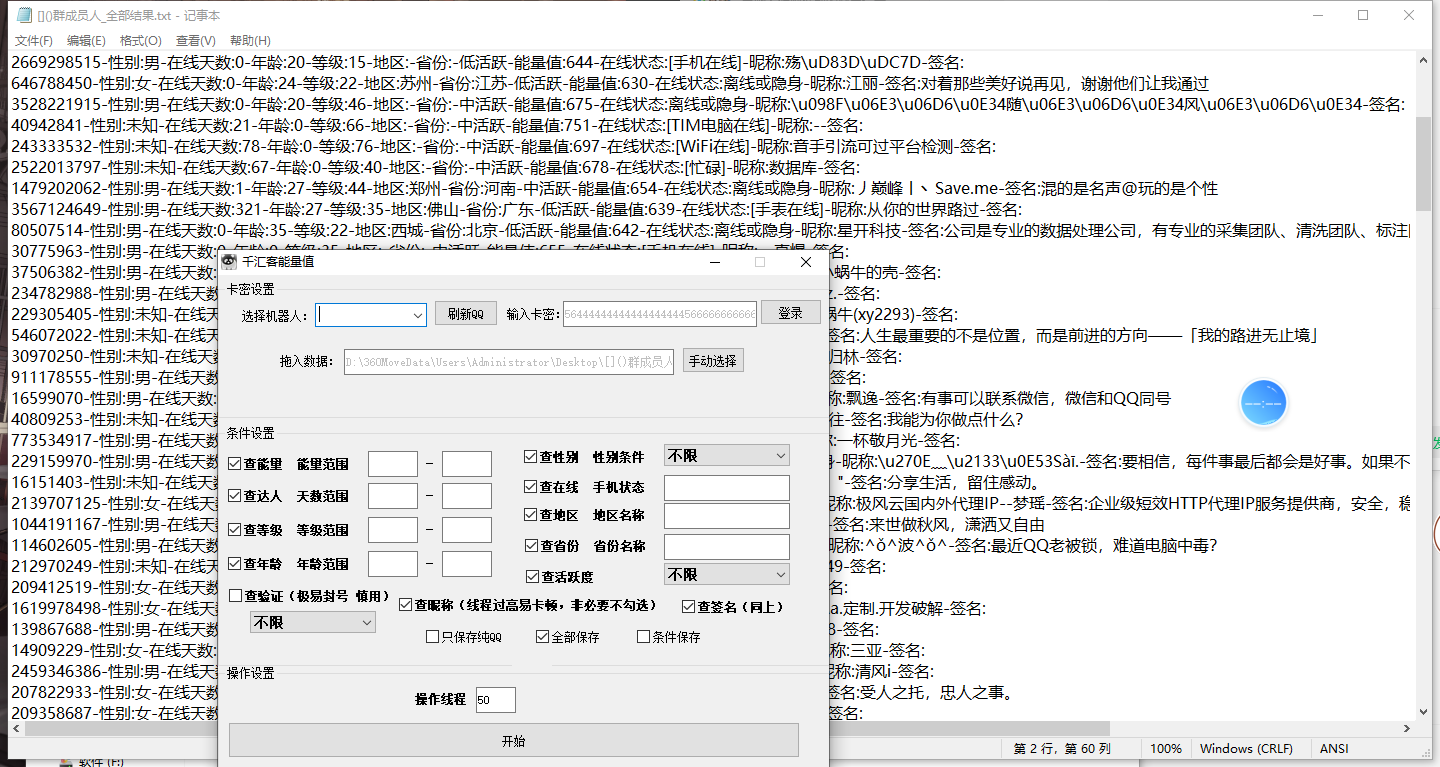Click the 100% zoom status bar entry

[x=1165, y=748]
